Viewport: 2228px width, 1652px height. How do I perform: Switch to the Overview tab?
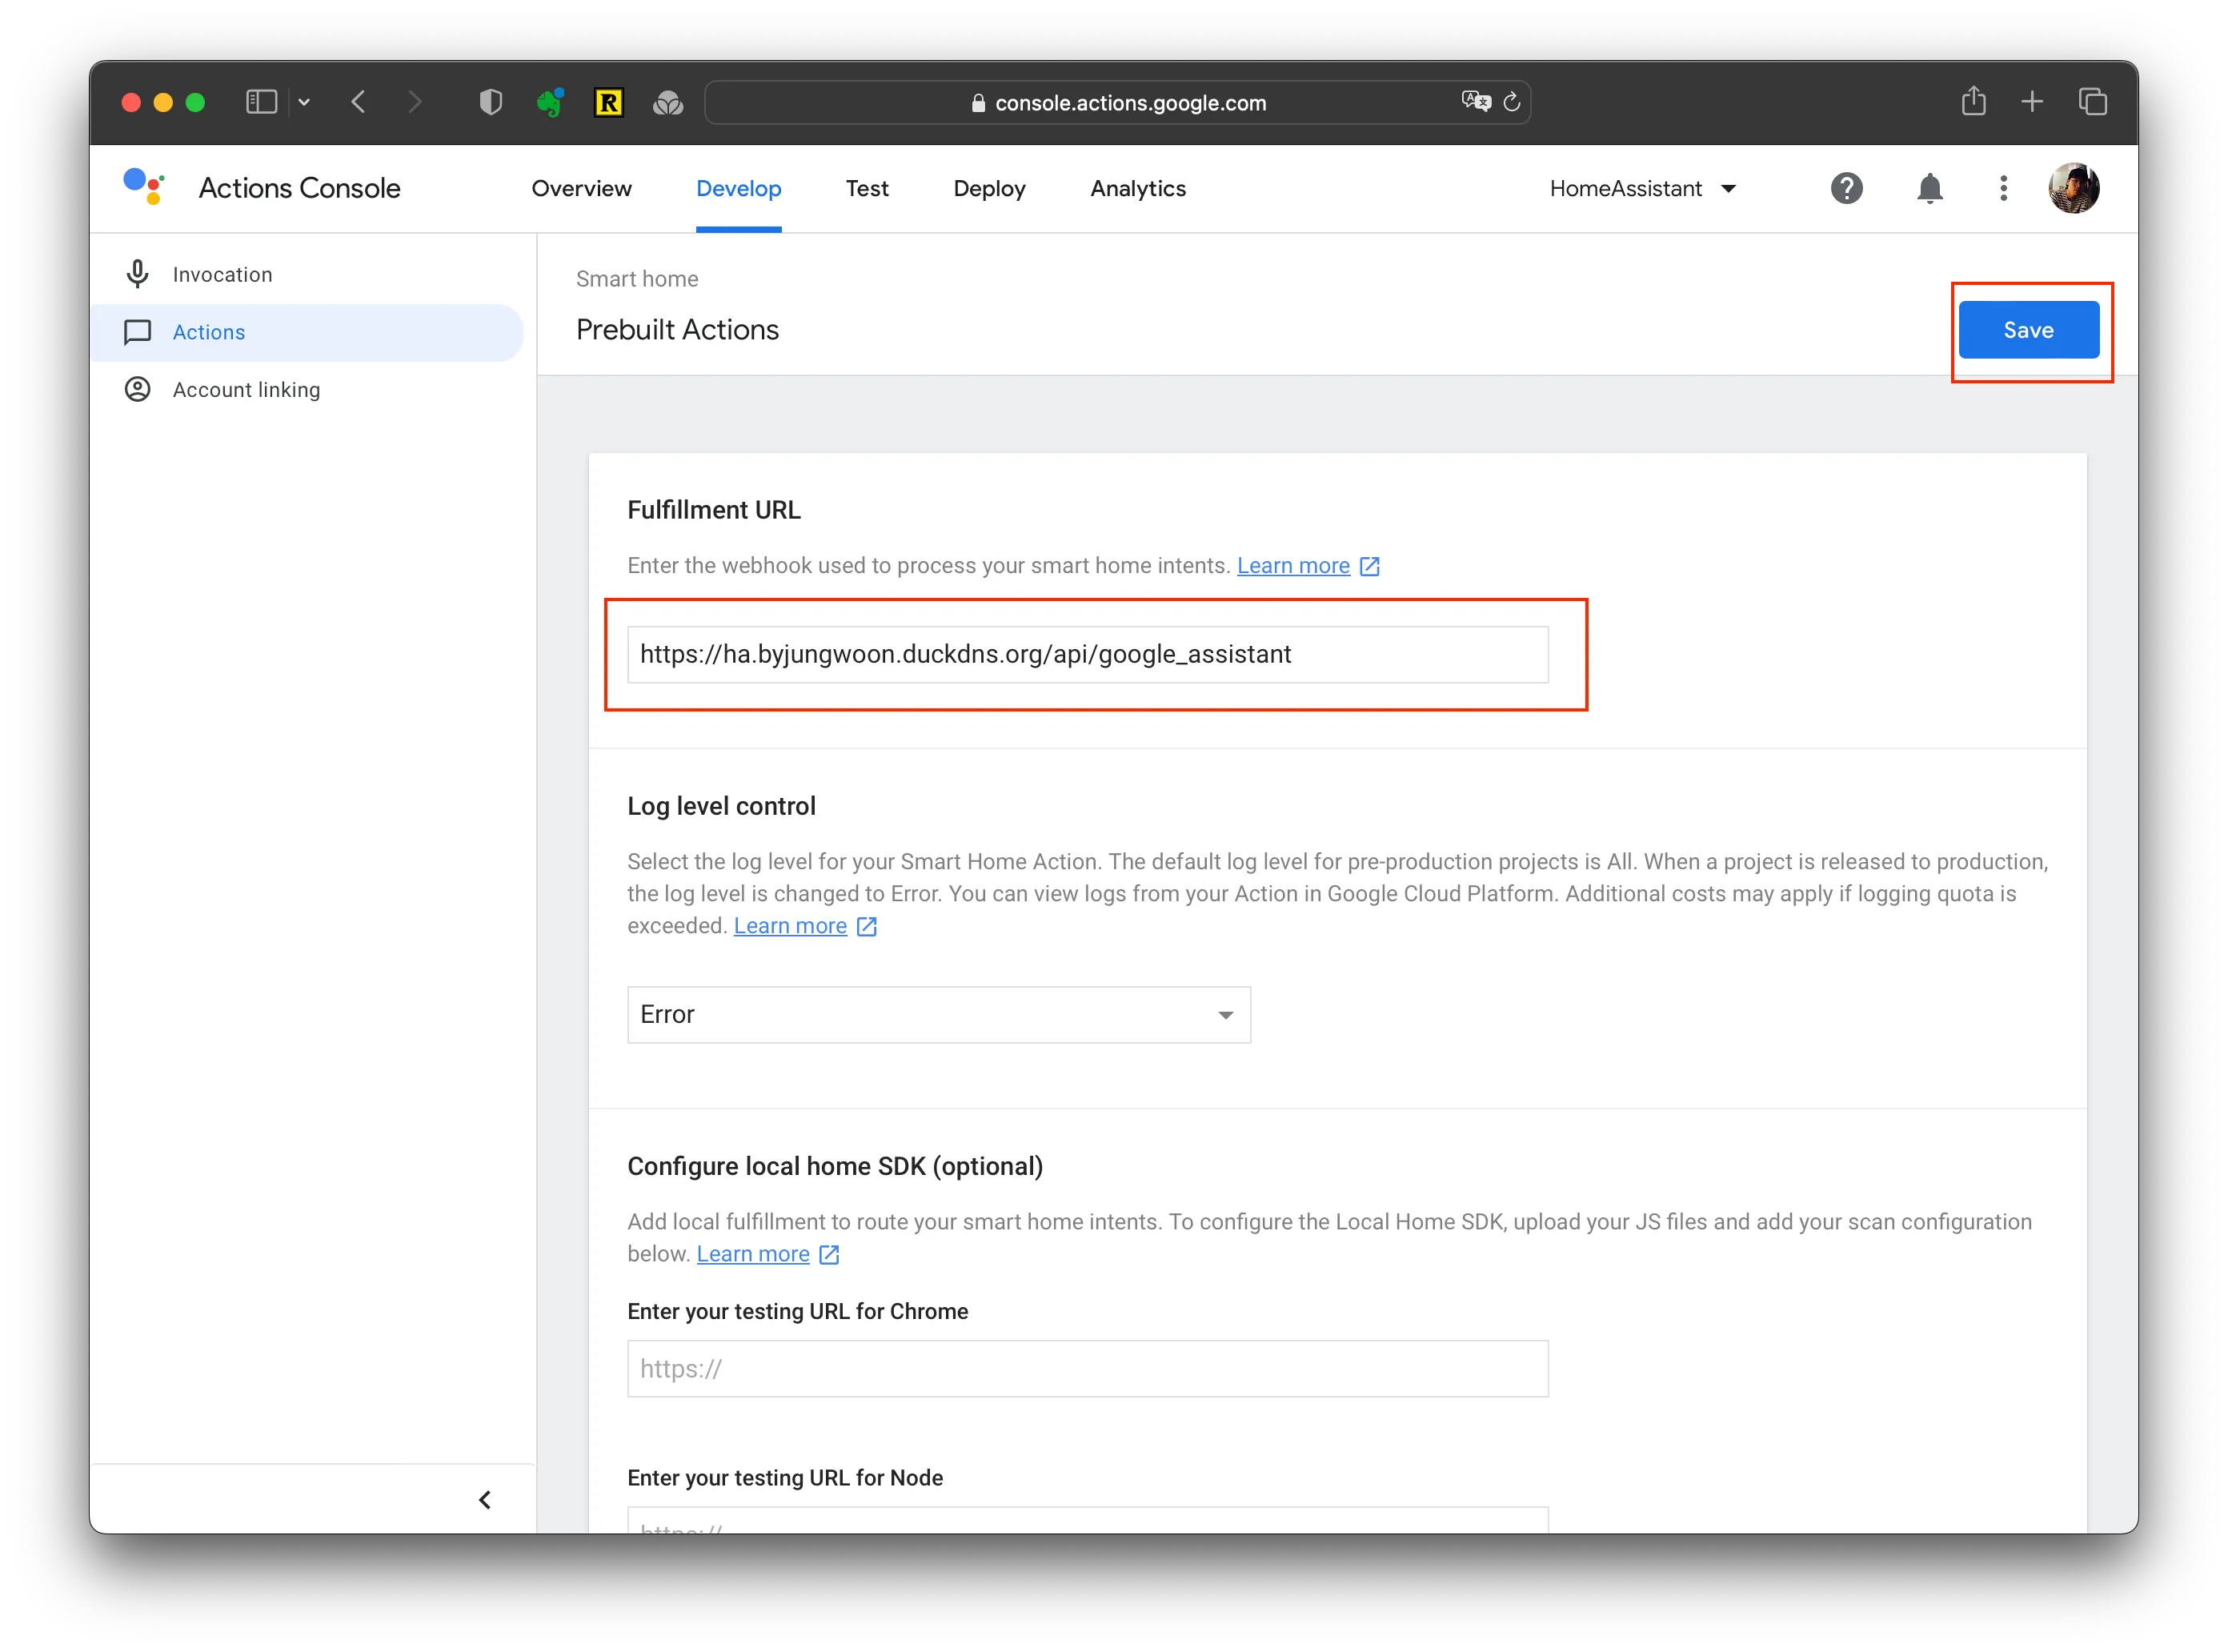click(581, 188)
